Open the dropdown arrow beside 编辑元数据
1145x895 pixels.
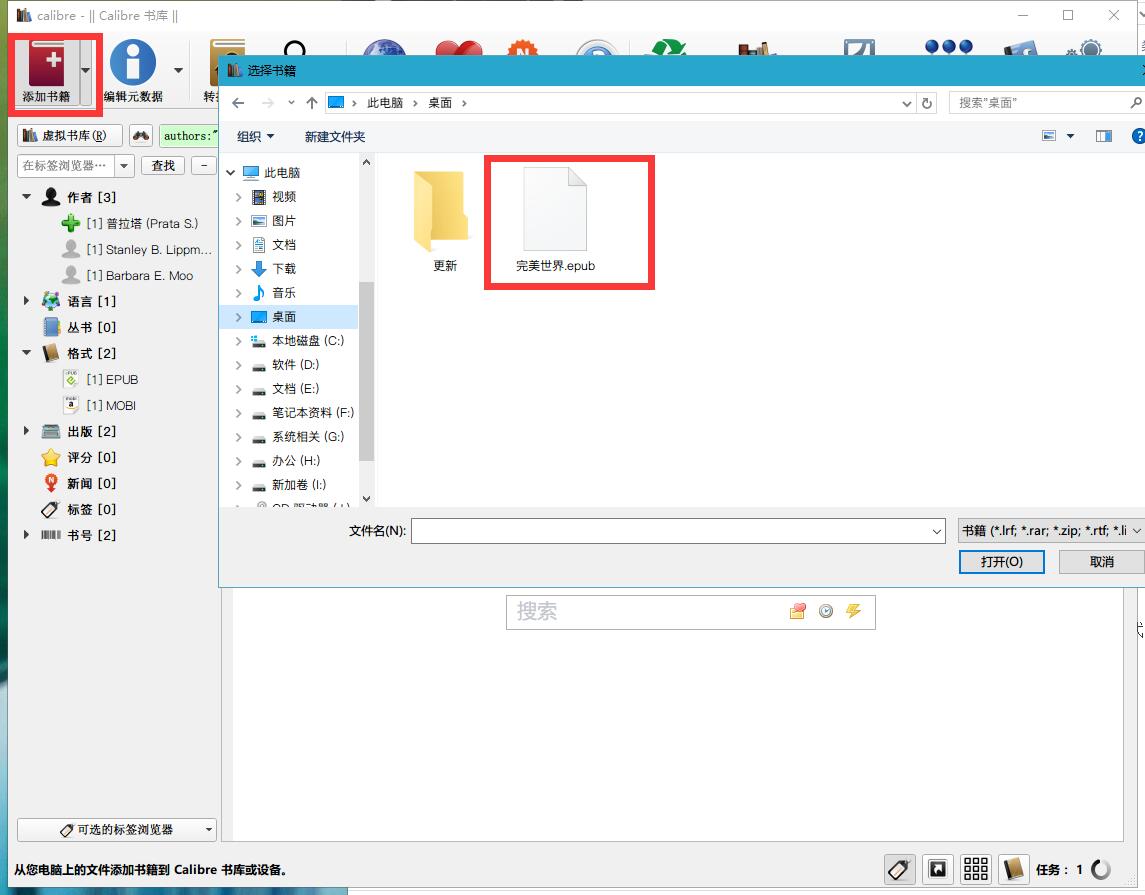178,71
